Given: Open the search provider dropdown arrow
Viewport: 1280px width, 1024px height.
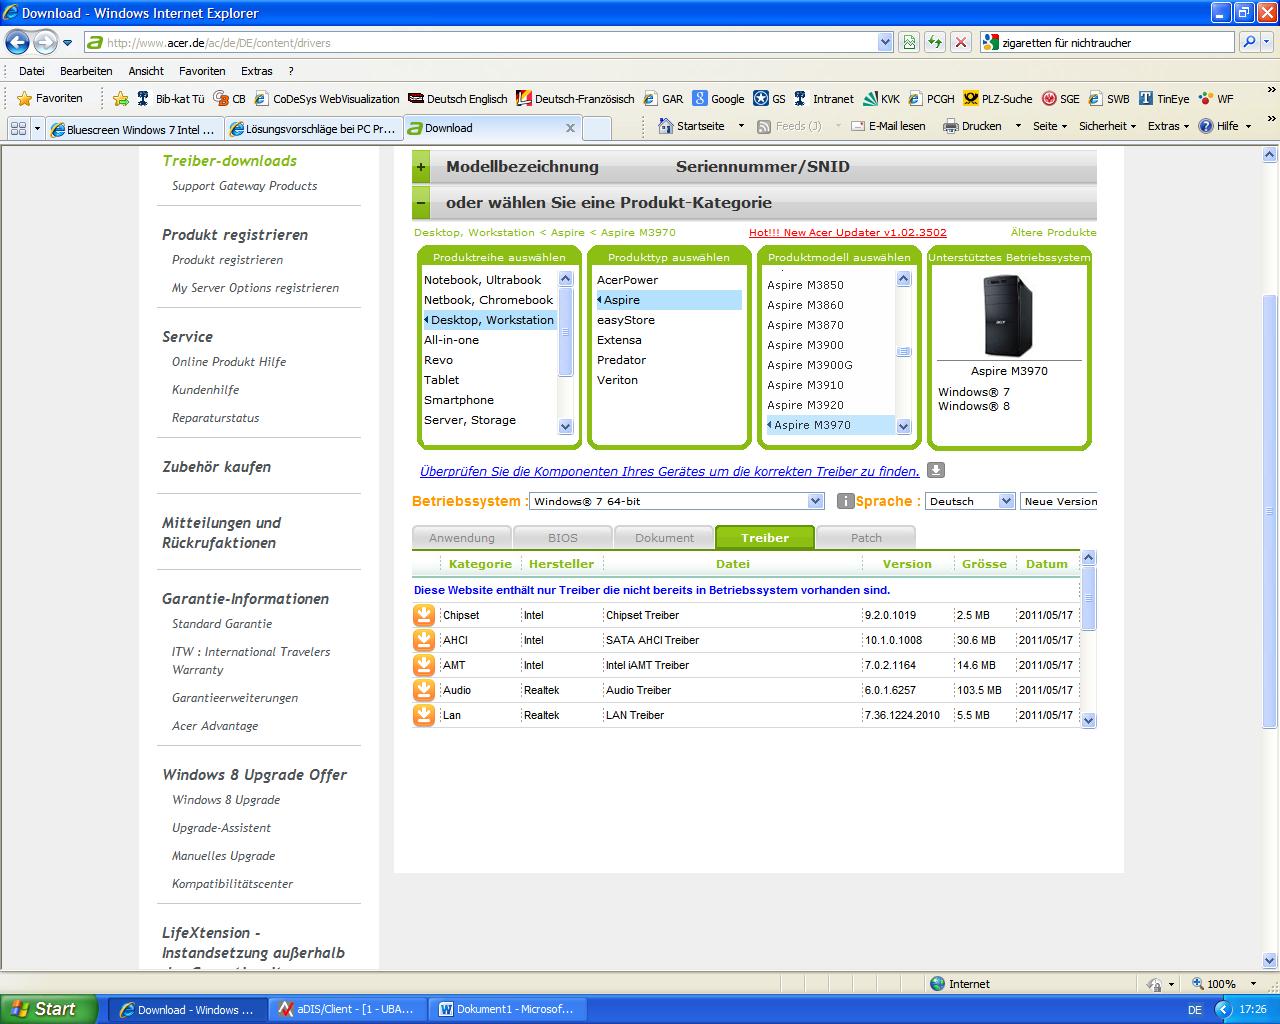Looking at the screenshot, I should 1269,42.
